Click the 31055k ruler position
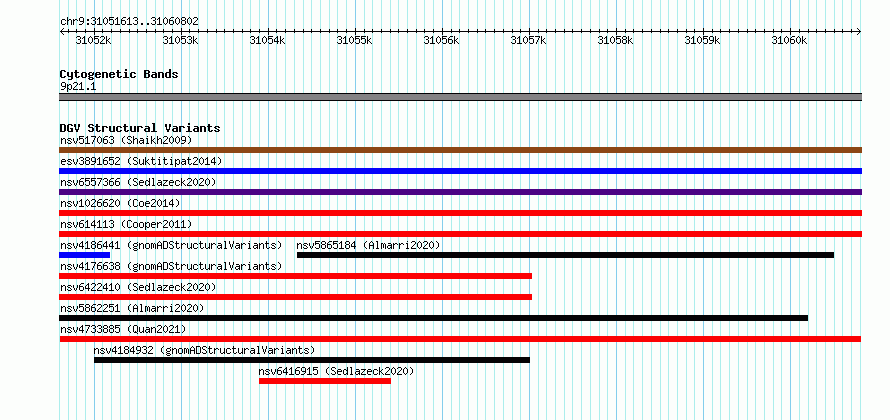 (x=355, y=40)
